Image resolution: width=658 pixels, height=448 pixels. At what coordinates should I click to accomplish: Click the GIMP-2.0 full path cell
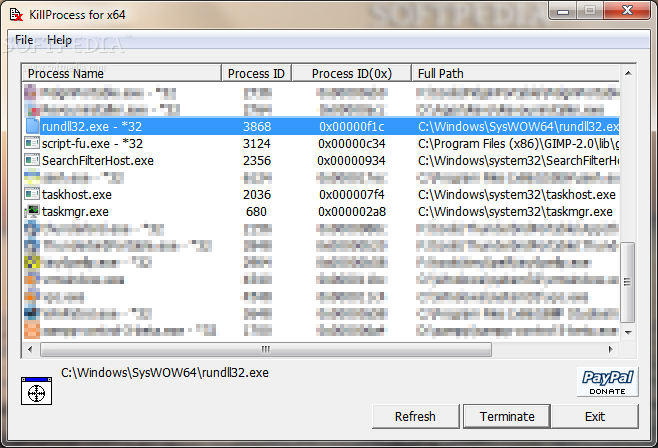[x=518, y=143]
